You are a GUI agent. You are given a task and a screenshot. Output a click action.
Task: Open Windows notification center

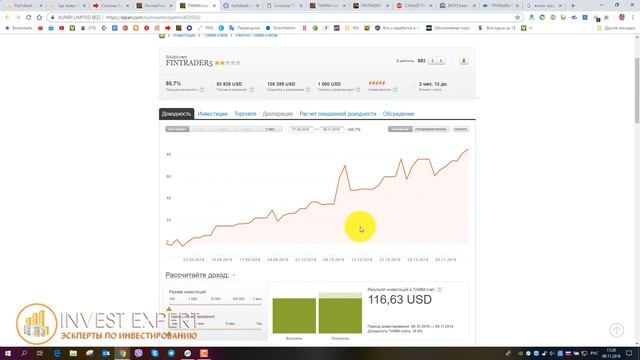[629, 353]
